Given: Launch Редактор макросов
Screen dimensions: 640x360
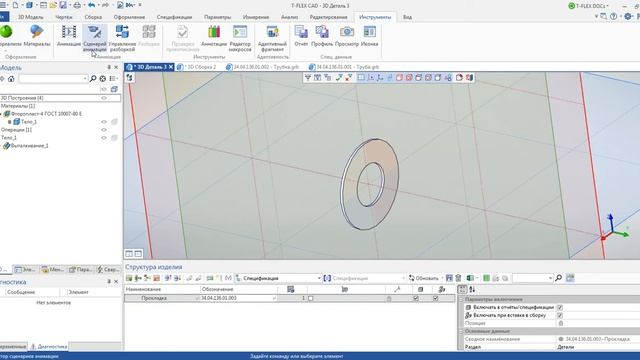Looking at the screenshot, I should point(240,38).
